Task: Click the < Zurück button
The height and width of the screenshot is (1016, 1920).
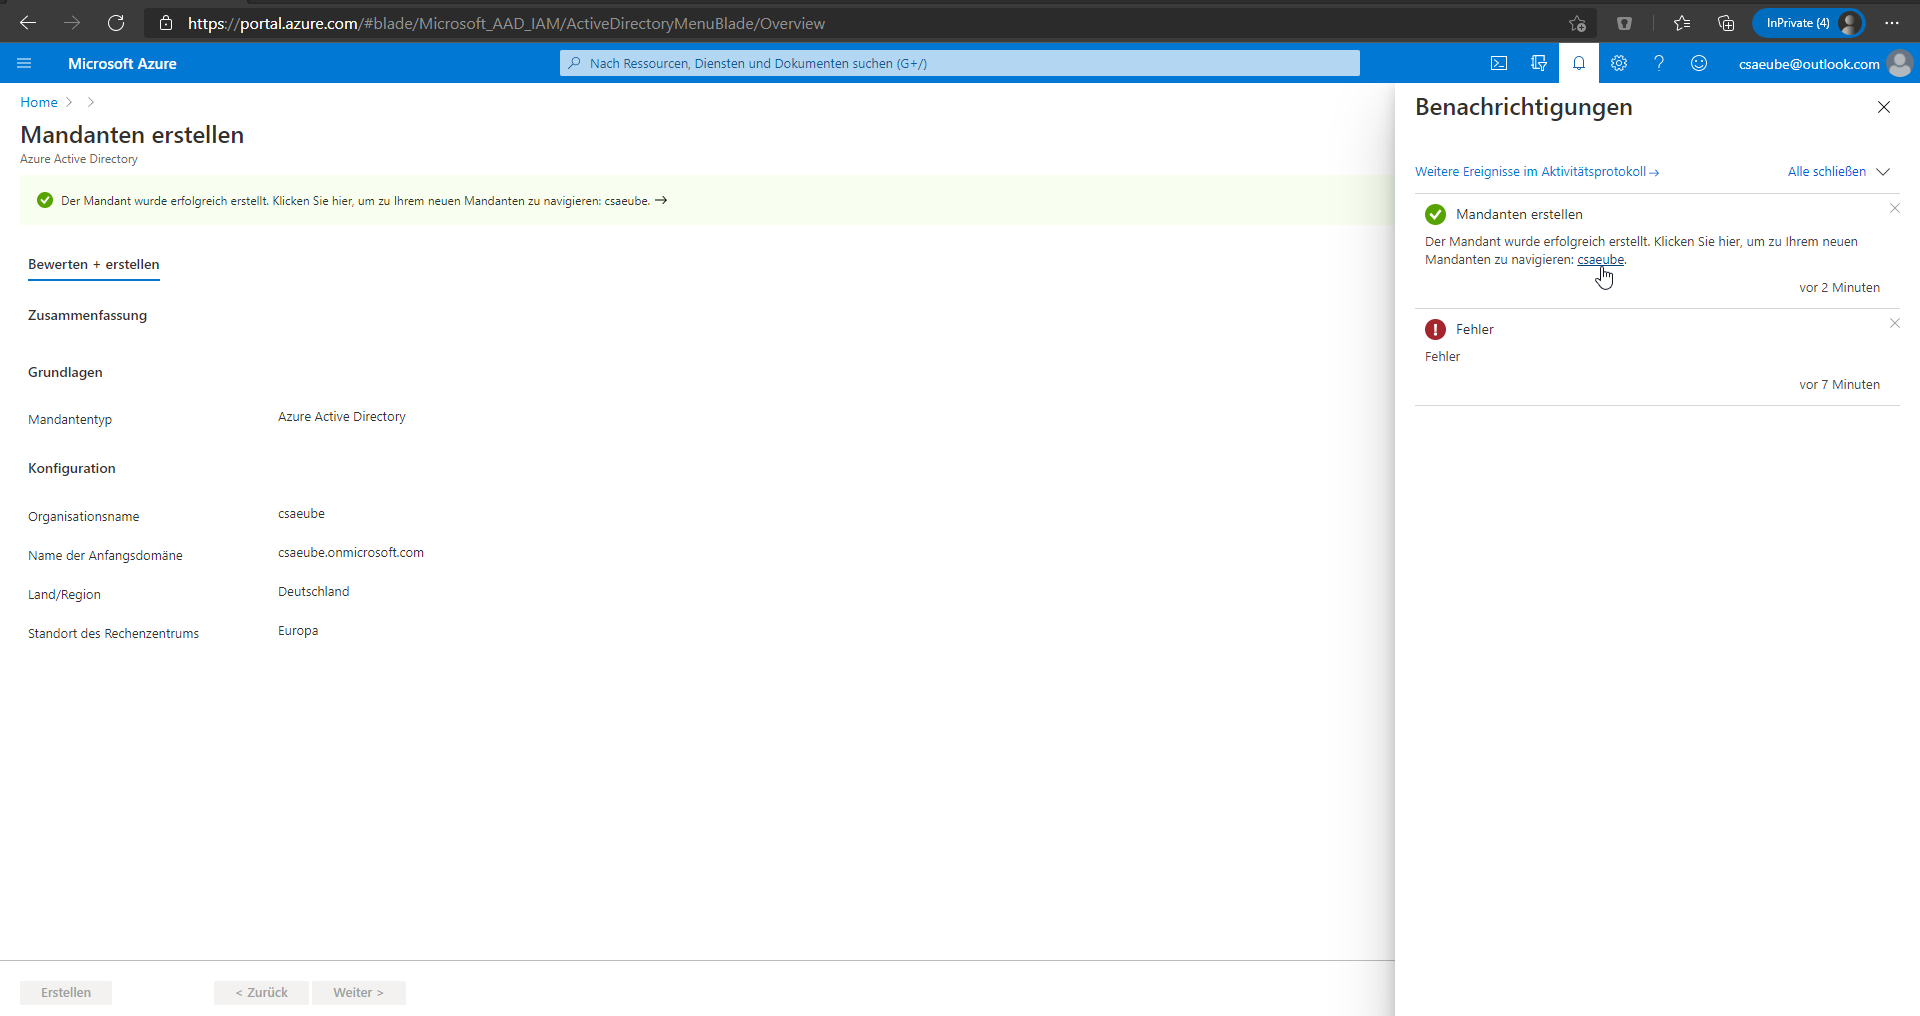Action: click(261, 992)
